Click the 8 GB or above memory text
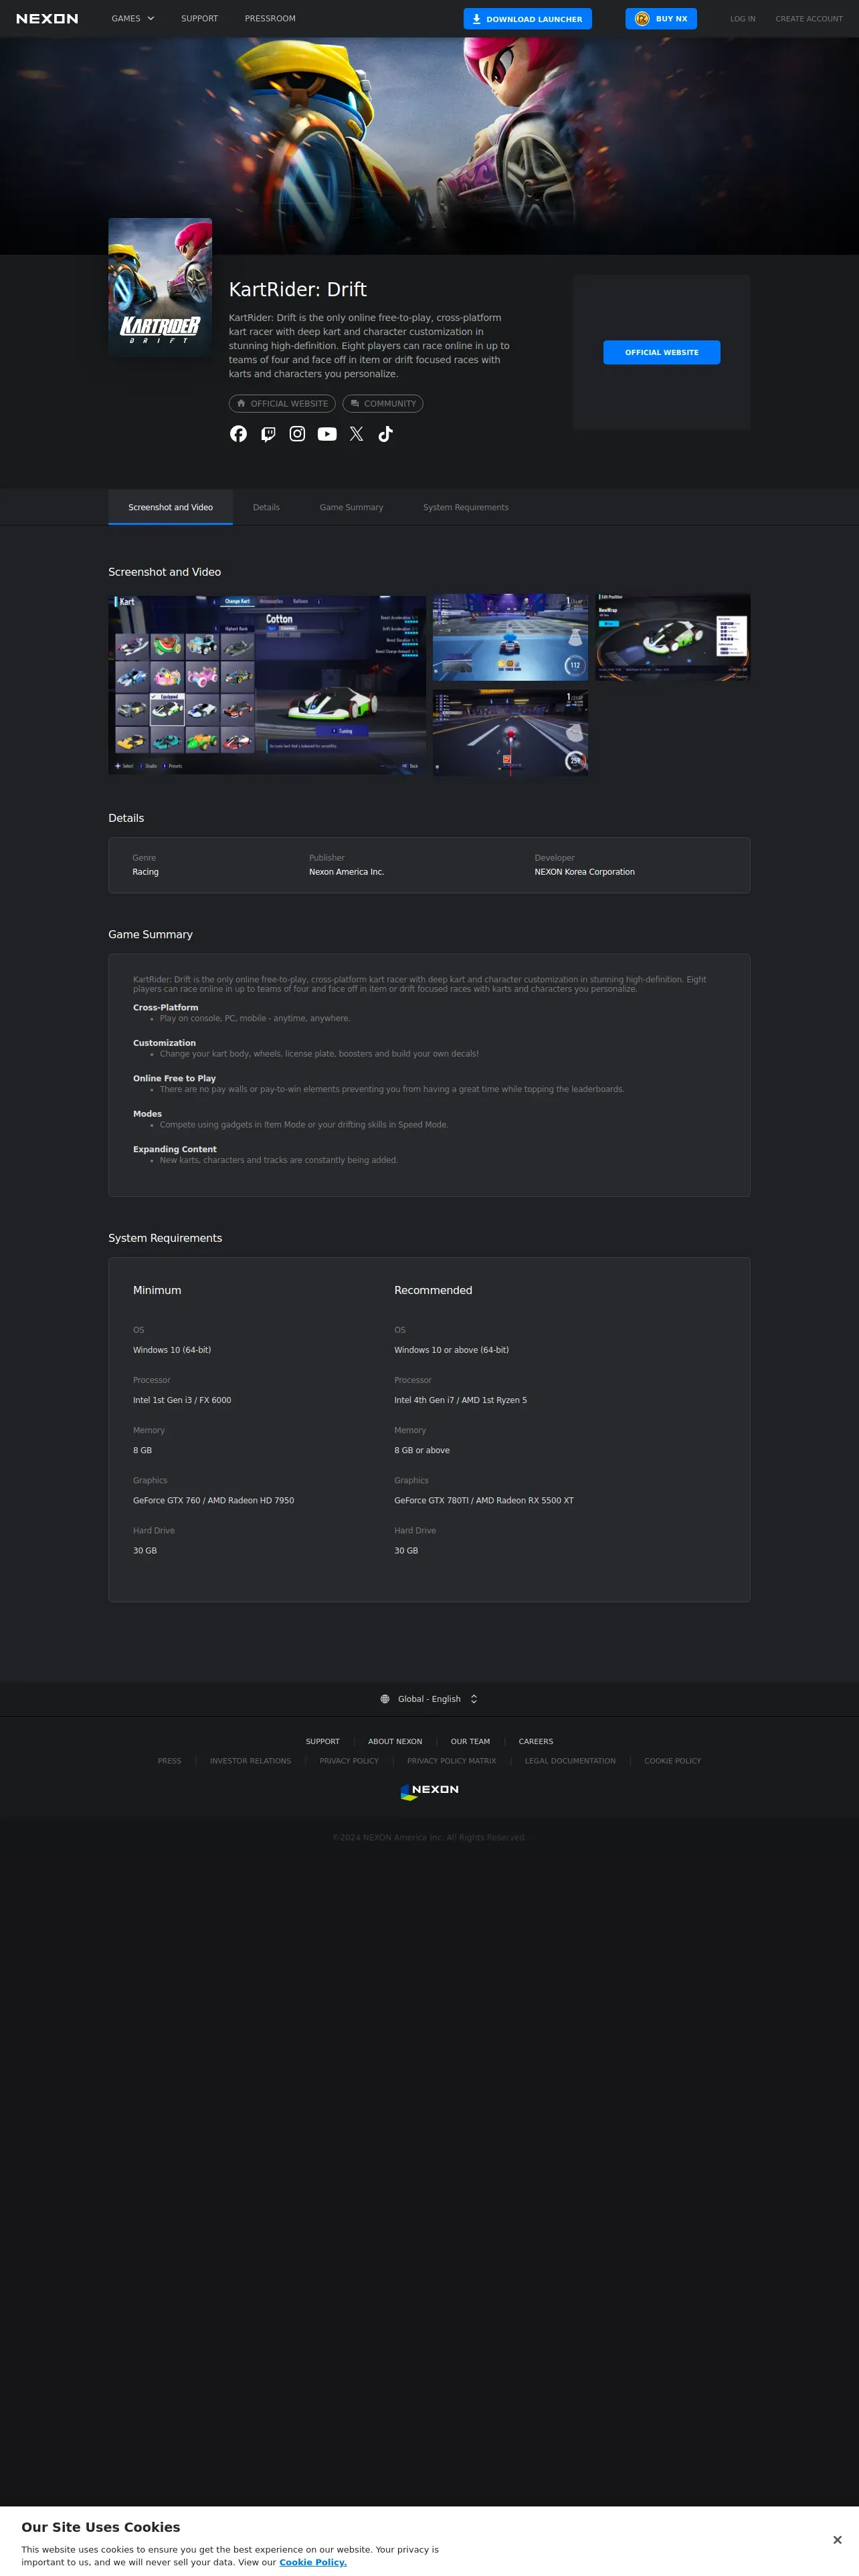The height and width of the screenshot is (2576, 859). pos(421,1450)
